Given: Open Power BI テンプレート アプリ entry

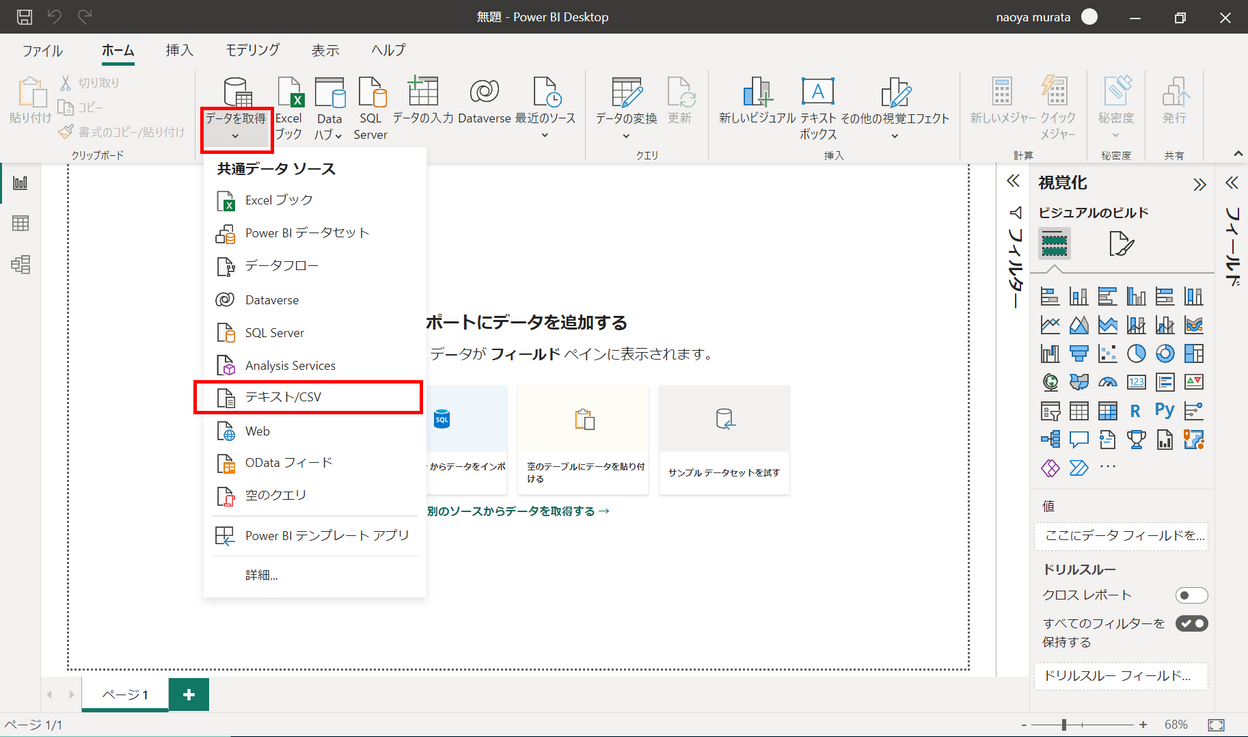Looking at the screenshot, I should click(313, 536).
